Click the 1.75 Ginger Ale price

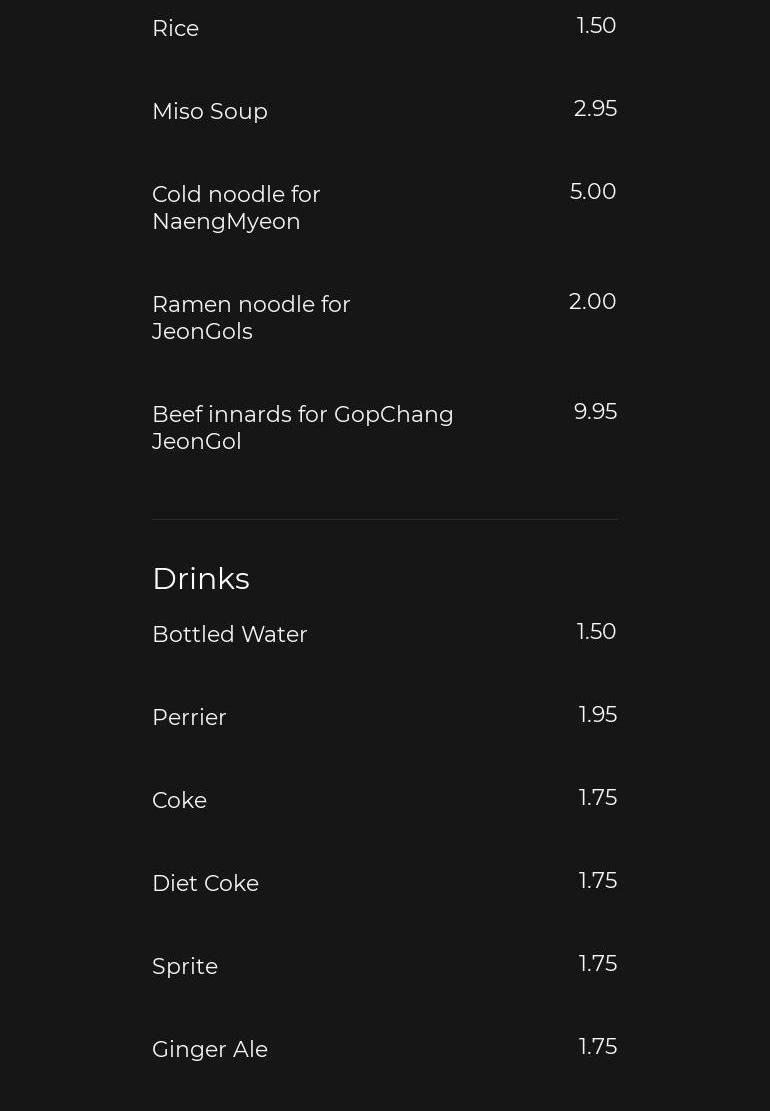coord(597,1047)
